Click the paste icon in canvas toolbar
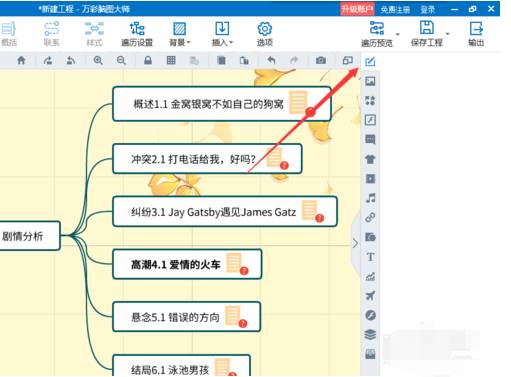The height and width of the screenshot is (377, 511). 244,60
